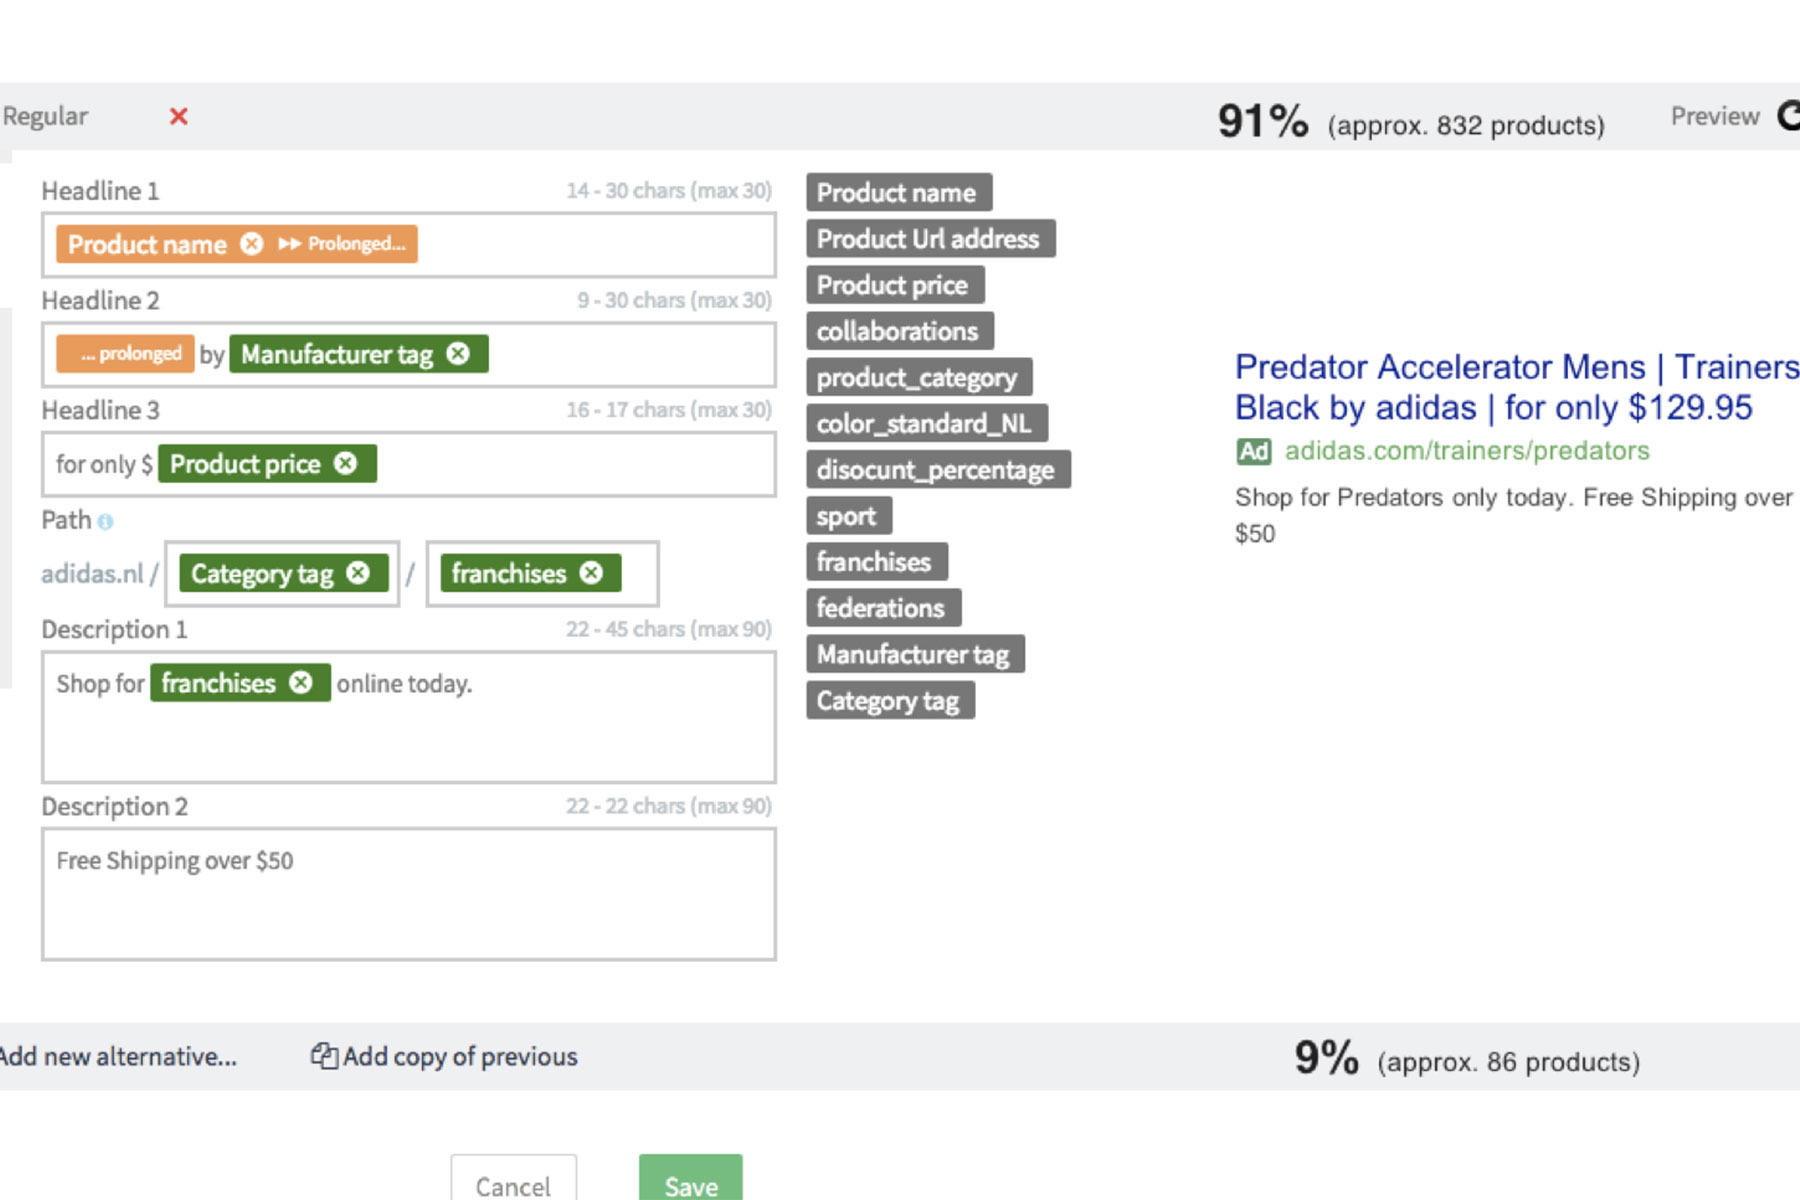
Task: Select the sport variable tag
Action: pos(849,516)
